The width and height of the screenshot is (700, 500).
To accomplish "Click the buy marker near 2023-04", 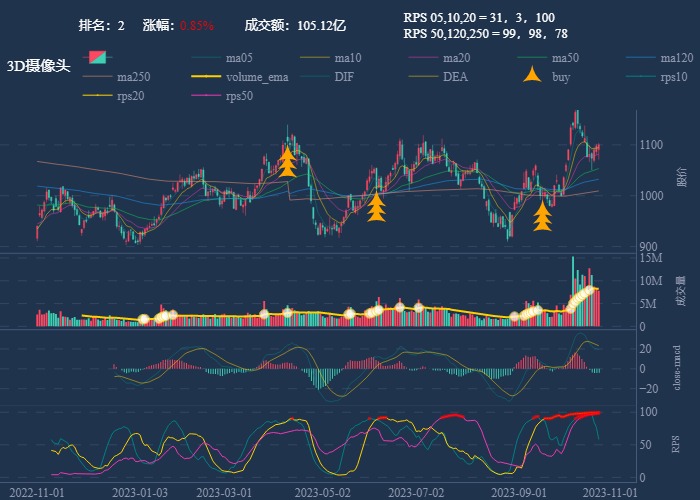I will coord(287,162).
